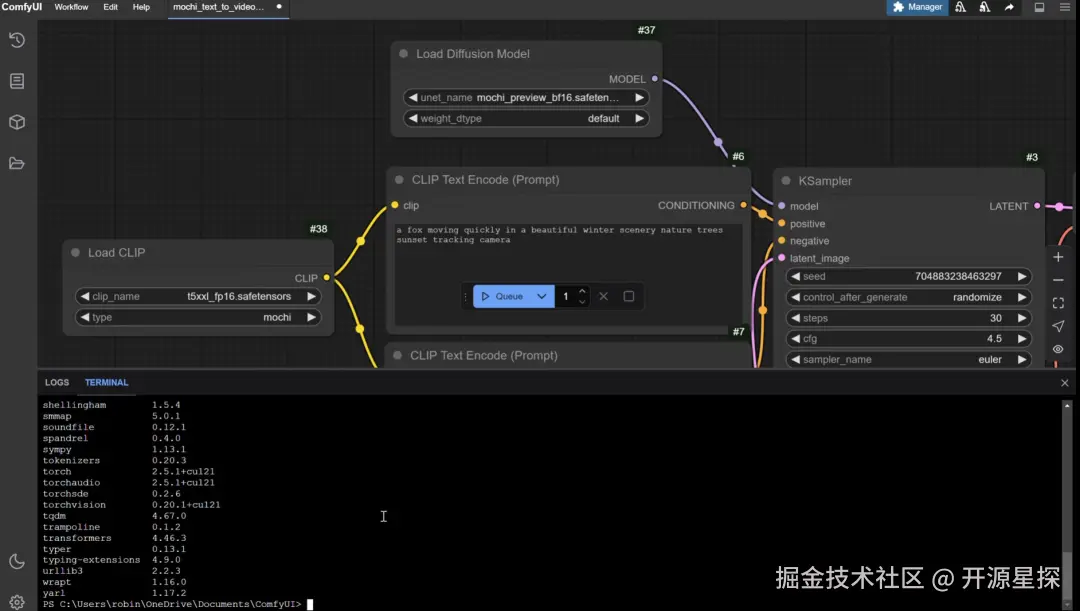
Task: Select next unet_name with right arrow
Action: pos(639,98)
